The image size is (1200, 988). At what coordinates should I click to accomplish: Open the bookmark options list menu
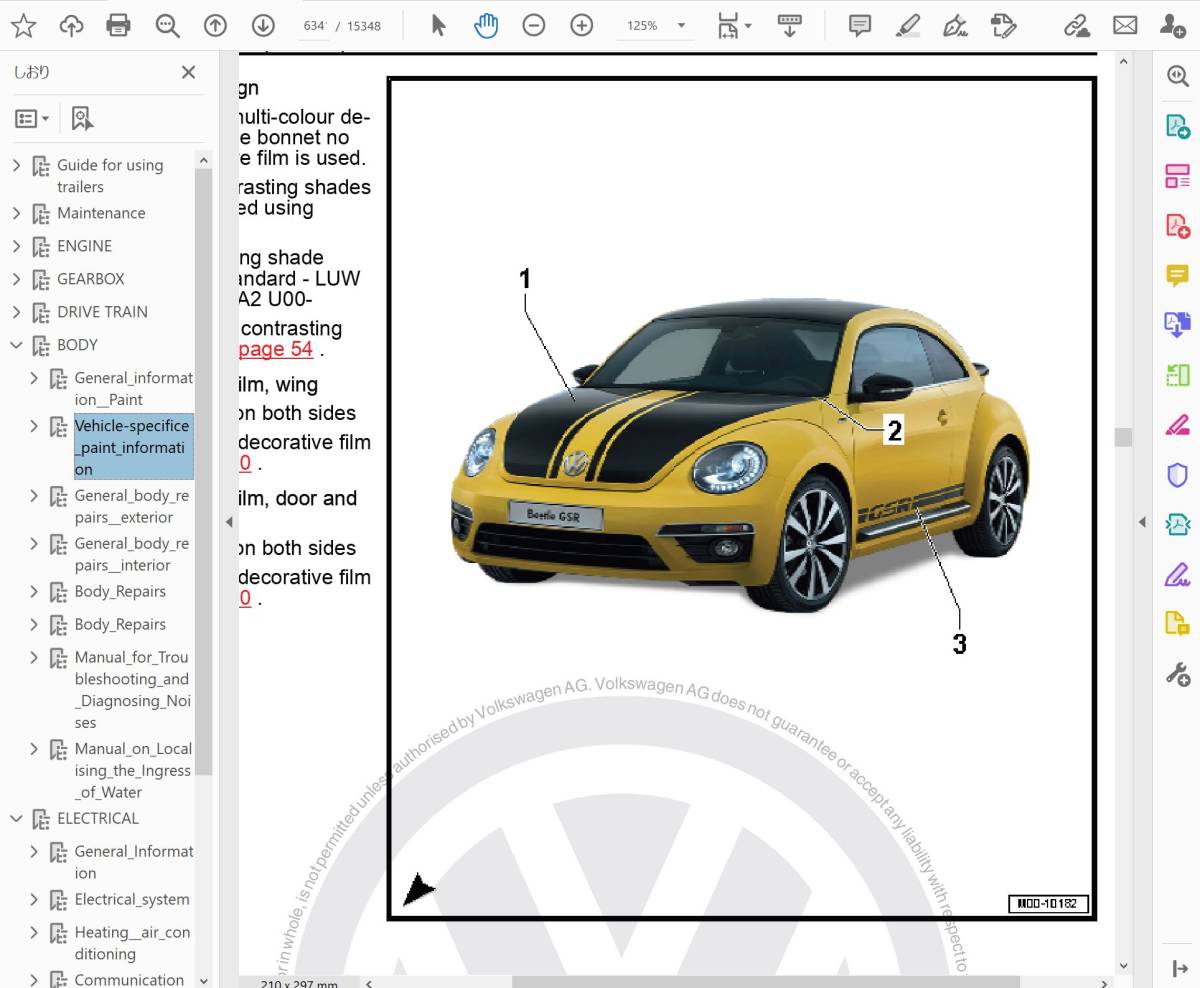tap(32, 119)
